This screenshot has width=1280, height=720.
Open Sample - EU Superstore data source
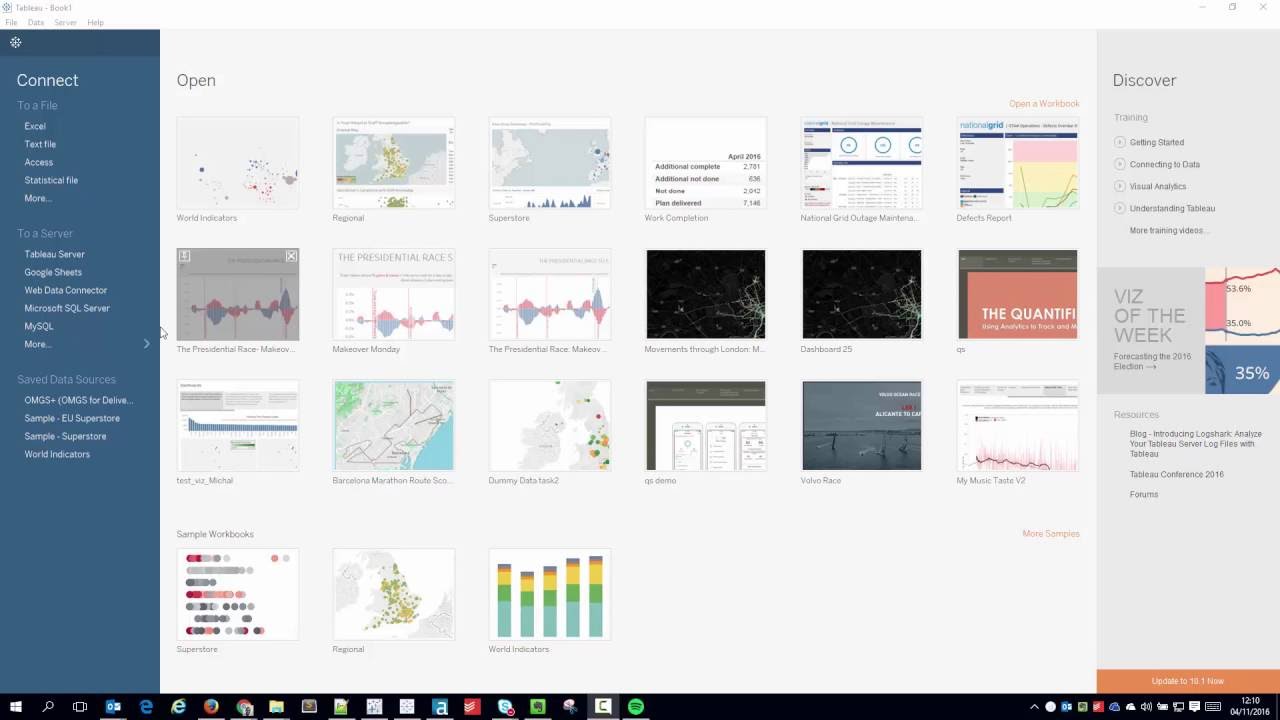tap(72, 418)
